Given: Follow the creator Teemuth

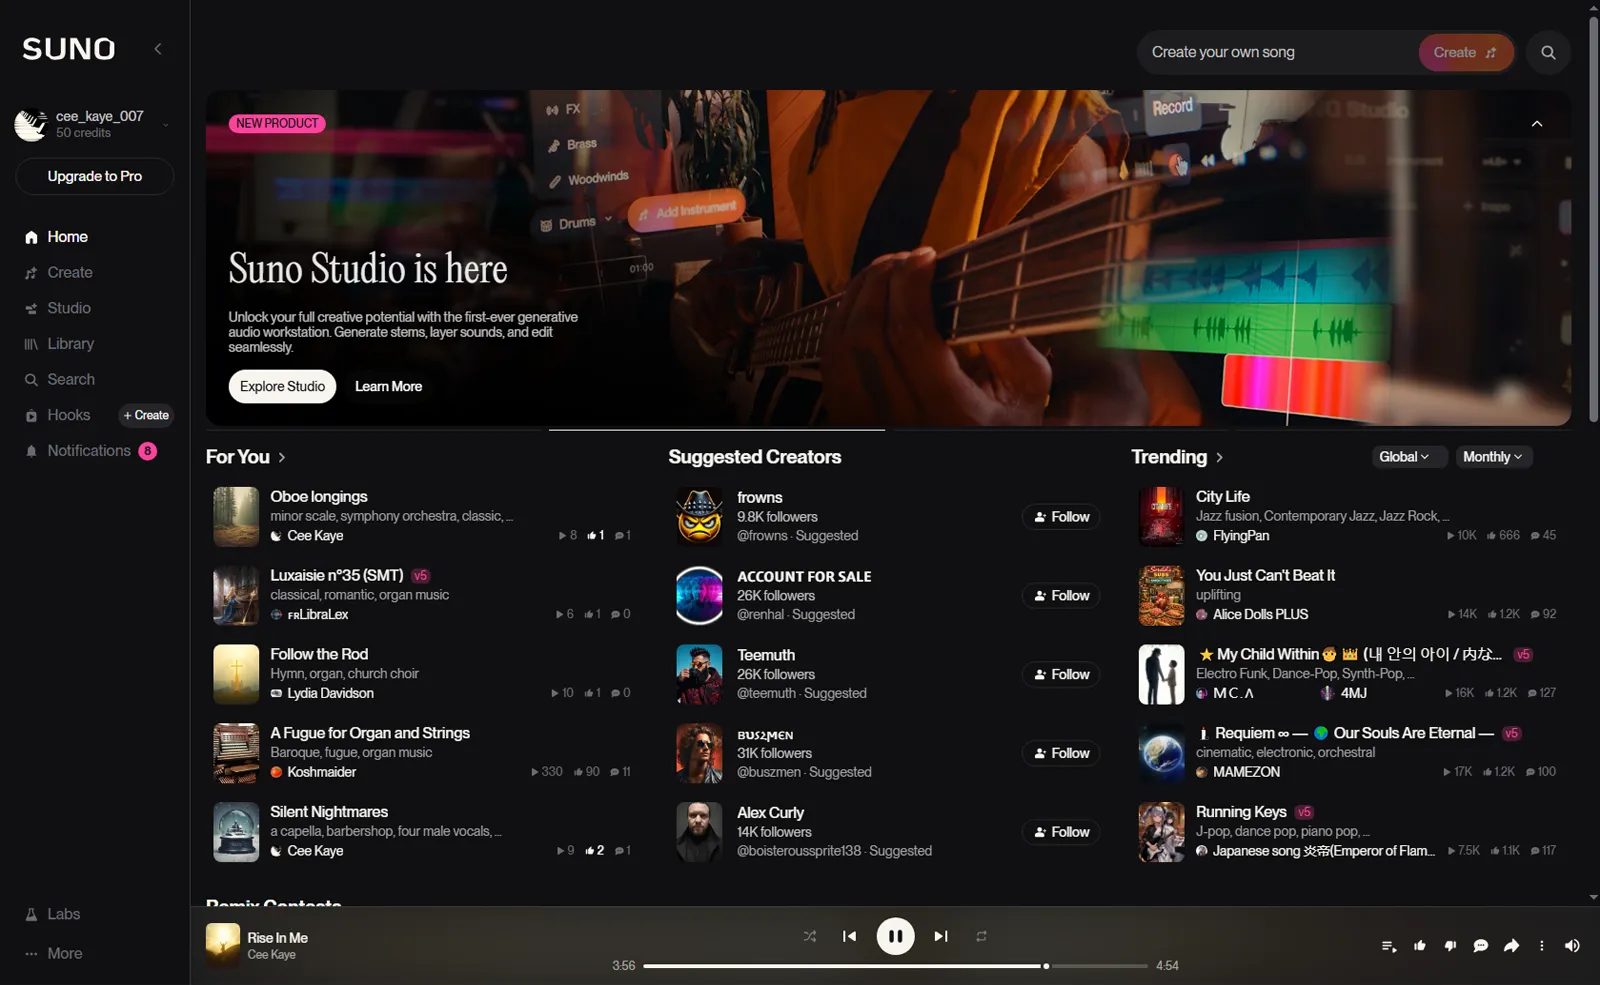Looking at the screenshot, I should point(1061,675).
